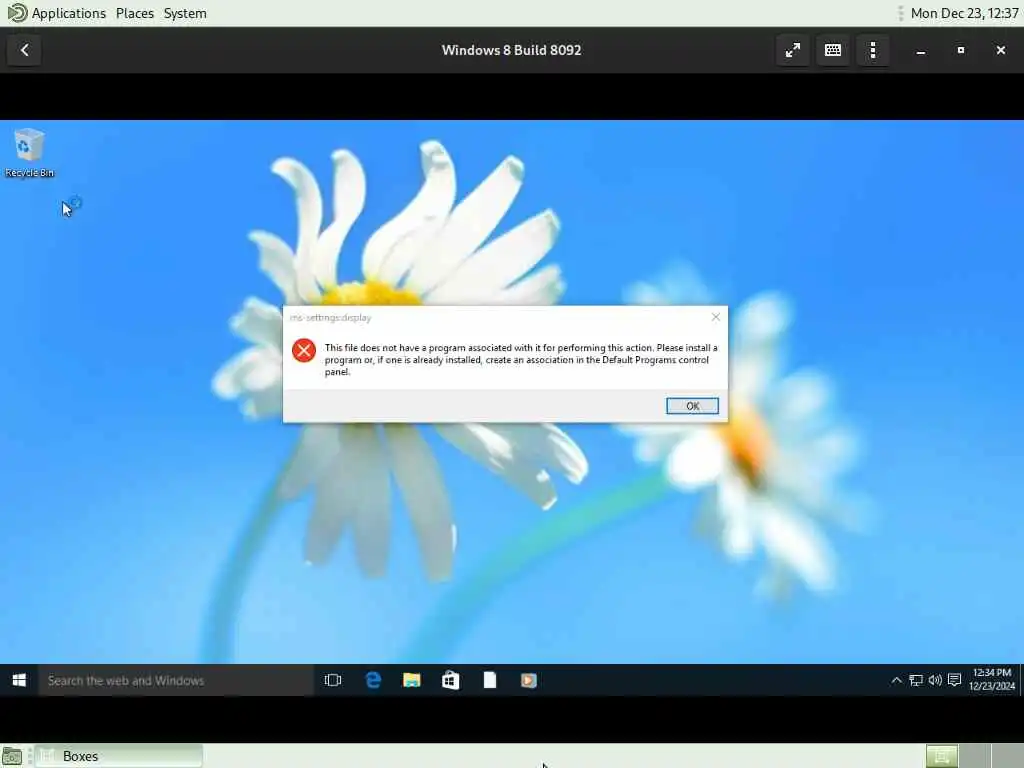
Task: Open the Action Center notifications icon
Action: click(x=955, y=680)
